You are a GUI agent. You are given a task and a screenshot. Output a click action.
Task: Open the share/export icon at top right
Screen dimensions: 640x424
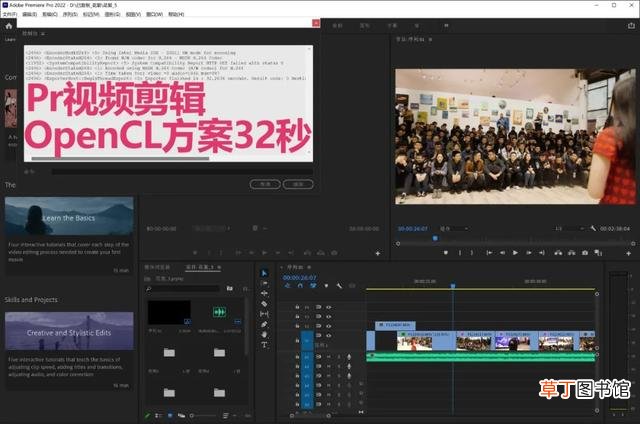pos(631,26)
